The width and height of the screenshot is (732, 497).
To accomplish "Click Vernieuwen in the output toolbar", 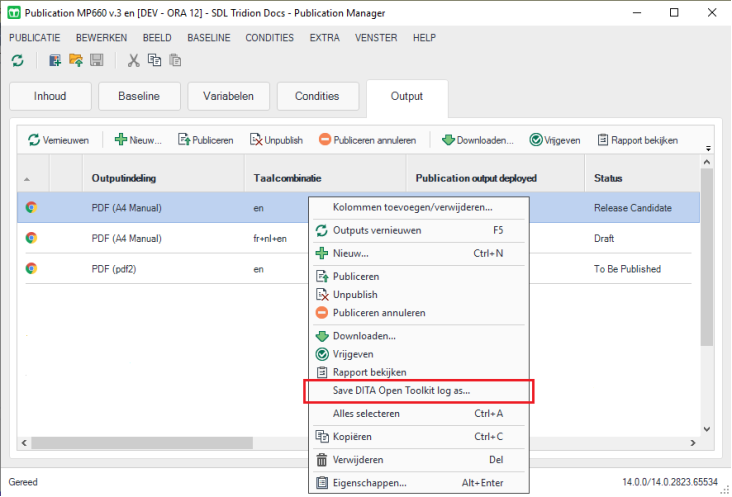I will pos(58,140).
